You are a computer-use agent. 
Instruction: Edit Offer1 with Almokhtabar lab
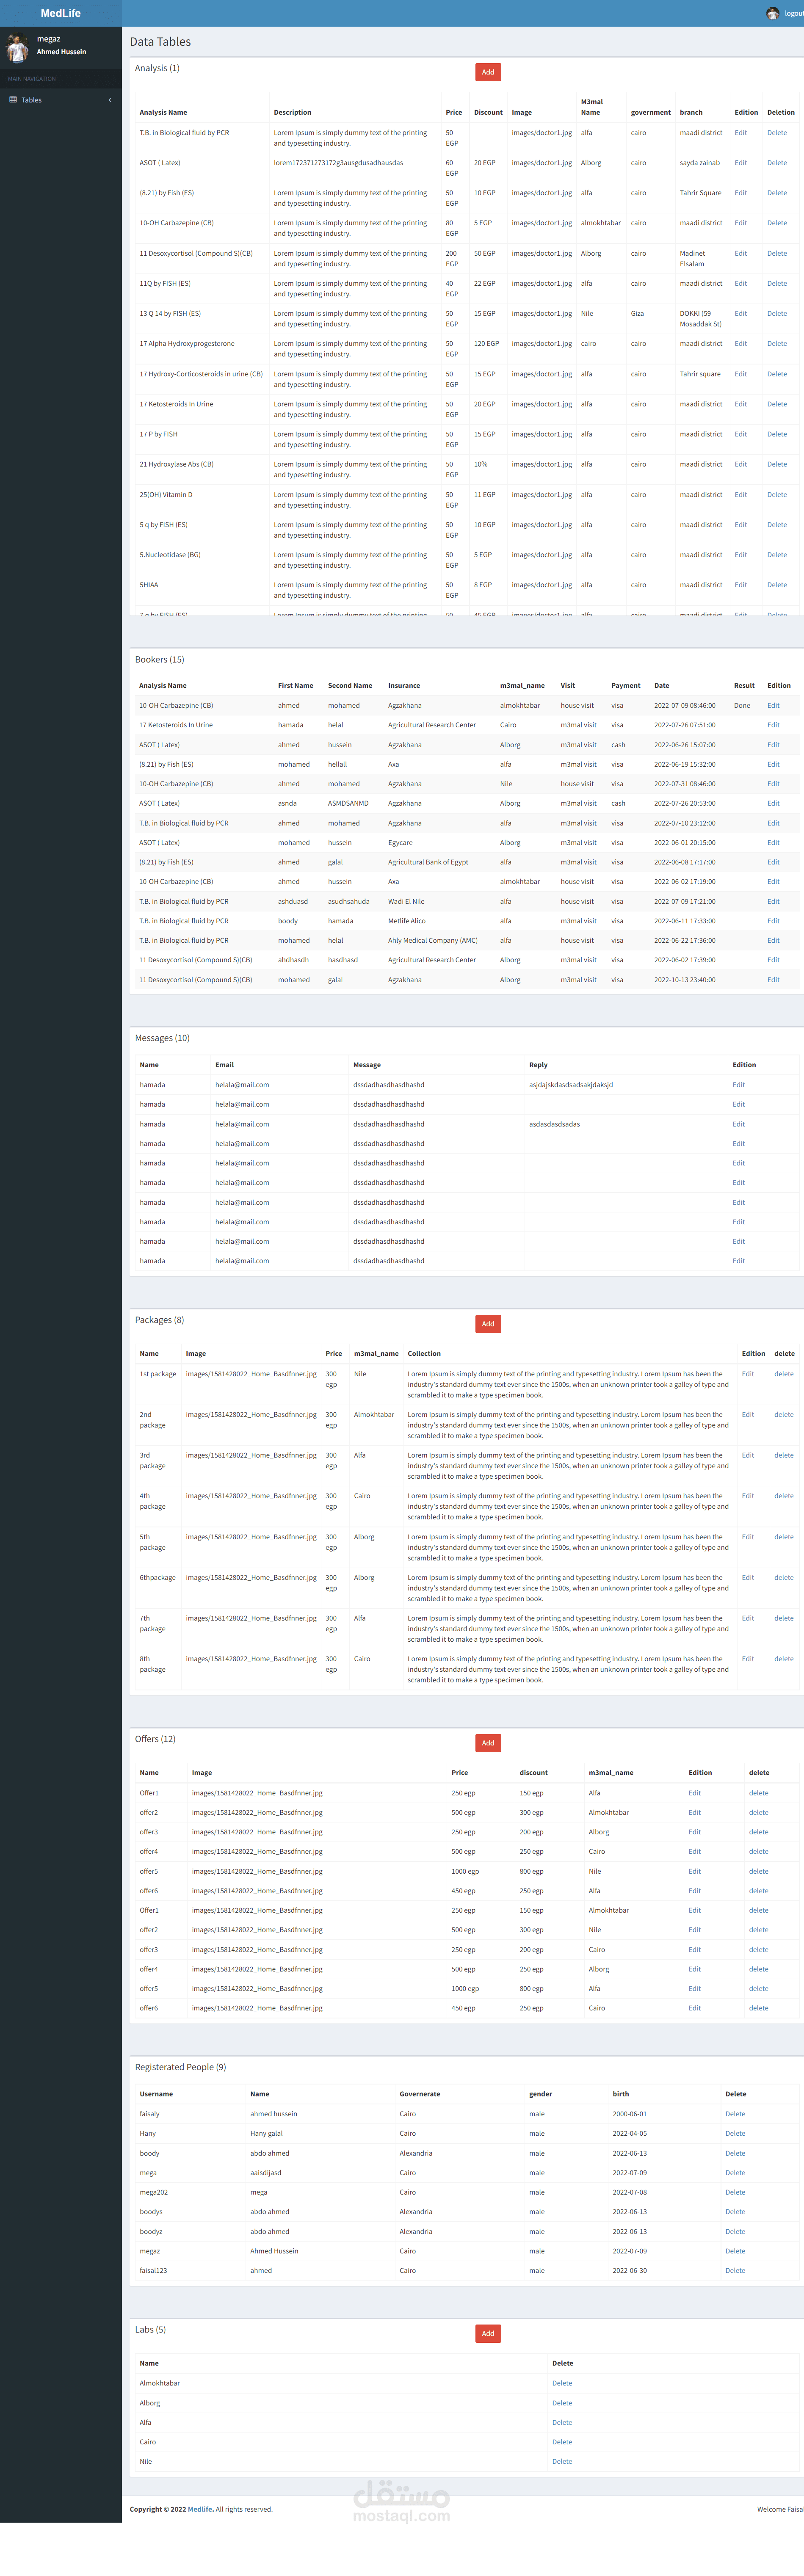pos(694,1910)
